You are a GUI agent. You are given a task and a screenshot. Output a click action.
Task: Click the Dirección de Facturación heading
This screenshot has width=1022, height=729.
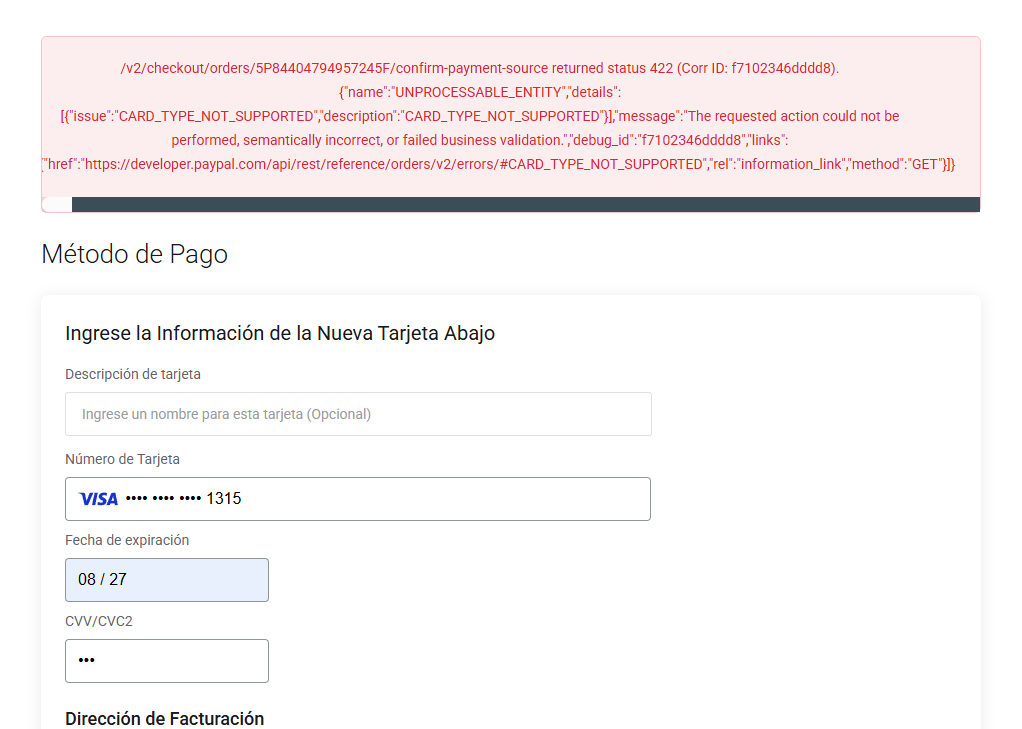(164, 718)
